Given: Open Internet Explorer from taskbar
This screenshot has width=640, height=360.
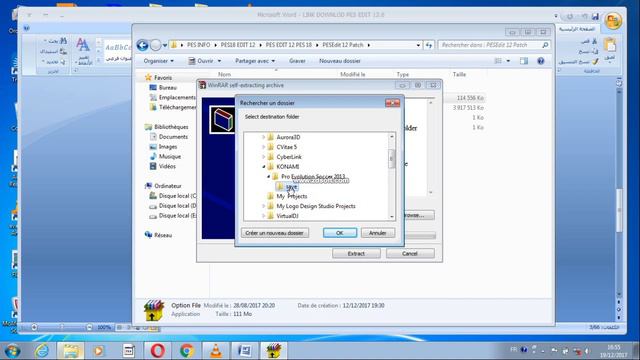Looking at the screenshot, I should 42,351.
